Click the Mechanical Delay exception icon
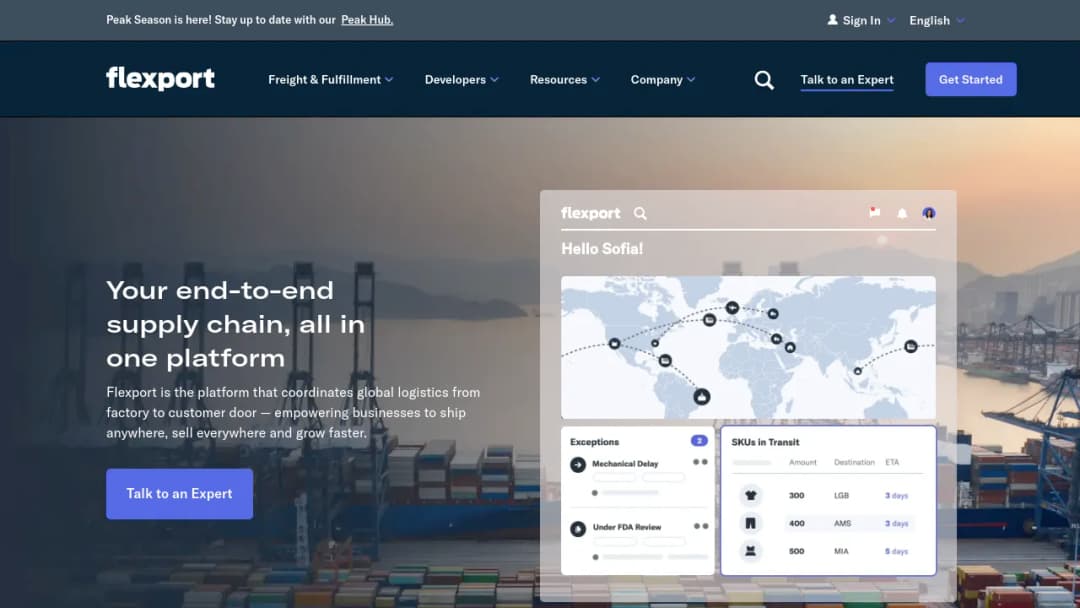 tap(578, 465)
